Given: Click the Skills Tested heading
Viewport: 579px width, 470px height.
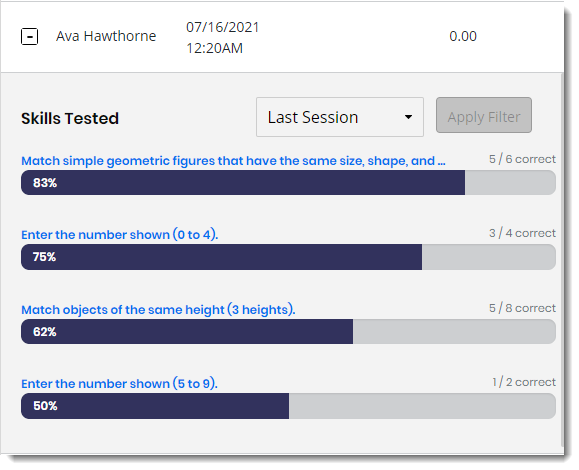Looking at the screenshot, I should coord(70,118).
